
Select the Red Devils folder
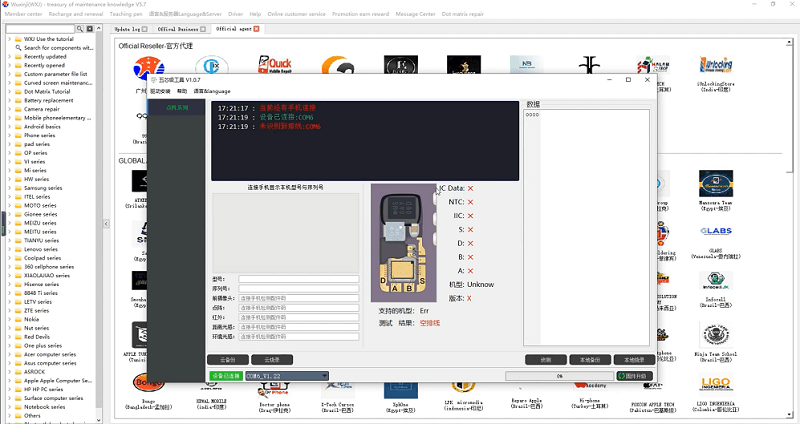37,337
